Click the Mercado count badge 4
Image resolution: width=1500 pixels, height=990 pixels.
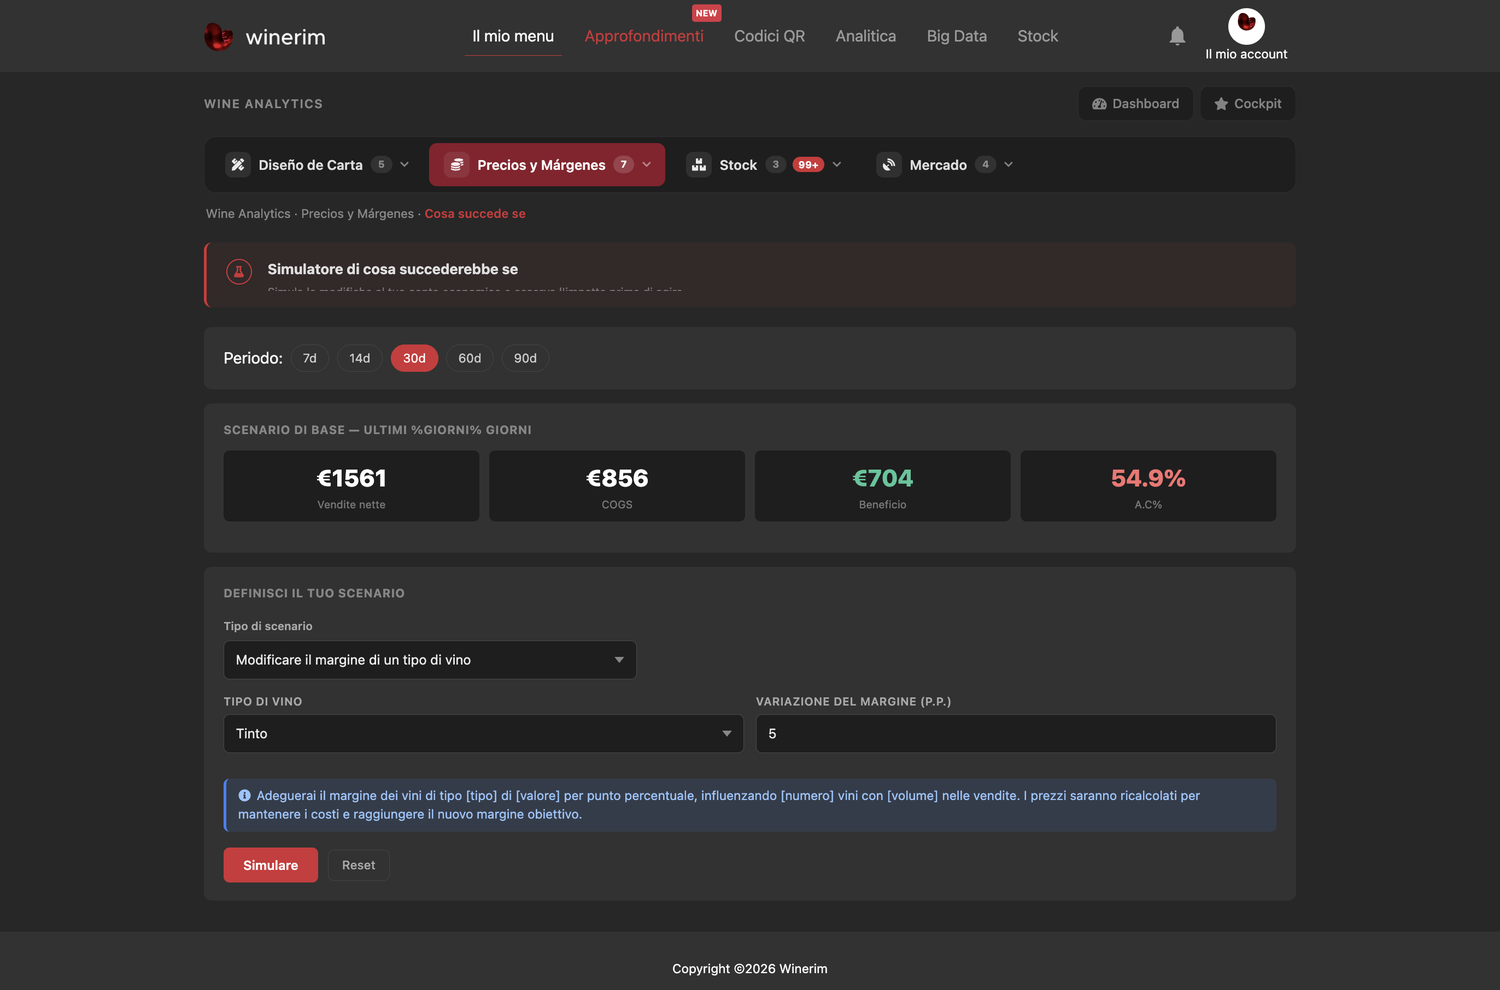[986, 165]
